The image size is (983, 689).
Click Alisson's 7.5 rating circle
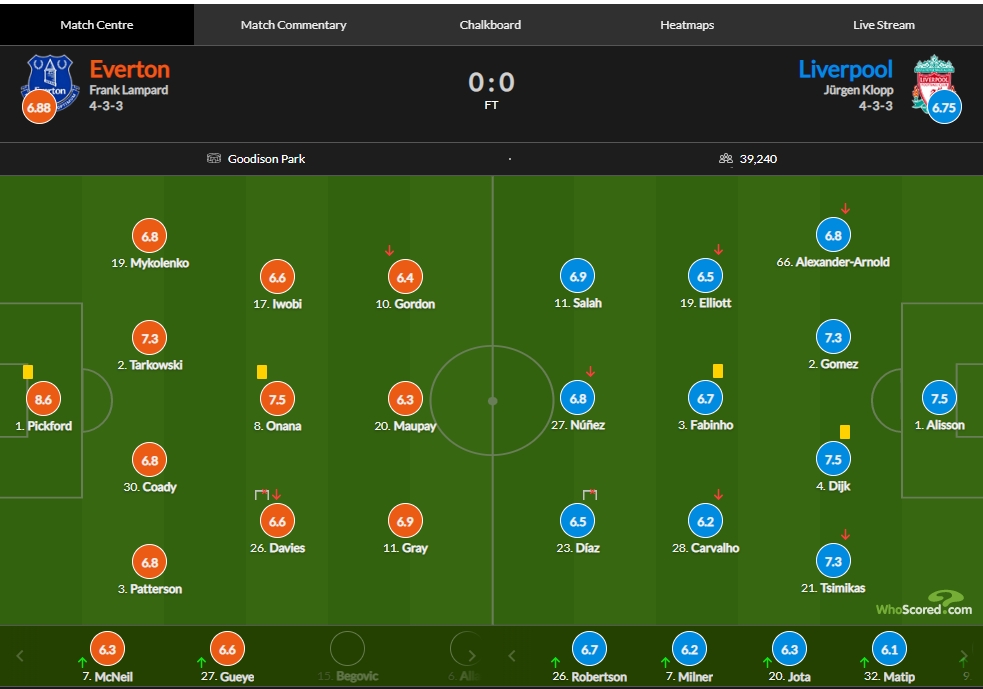pyautogui.click(x=939, y=398)
